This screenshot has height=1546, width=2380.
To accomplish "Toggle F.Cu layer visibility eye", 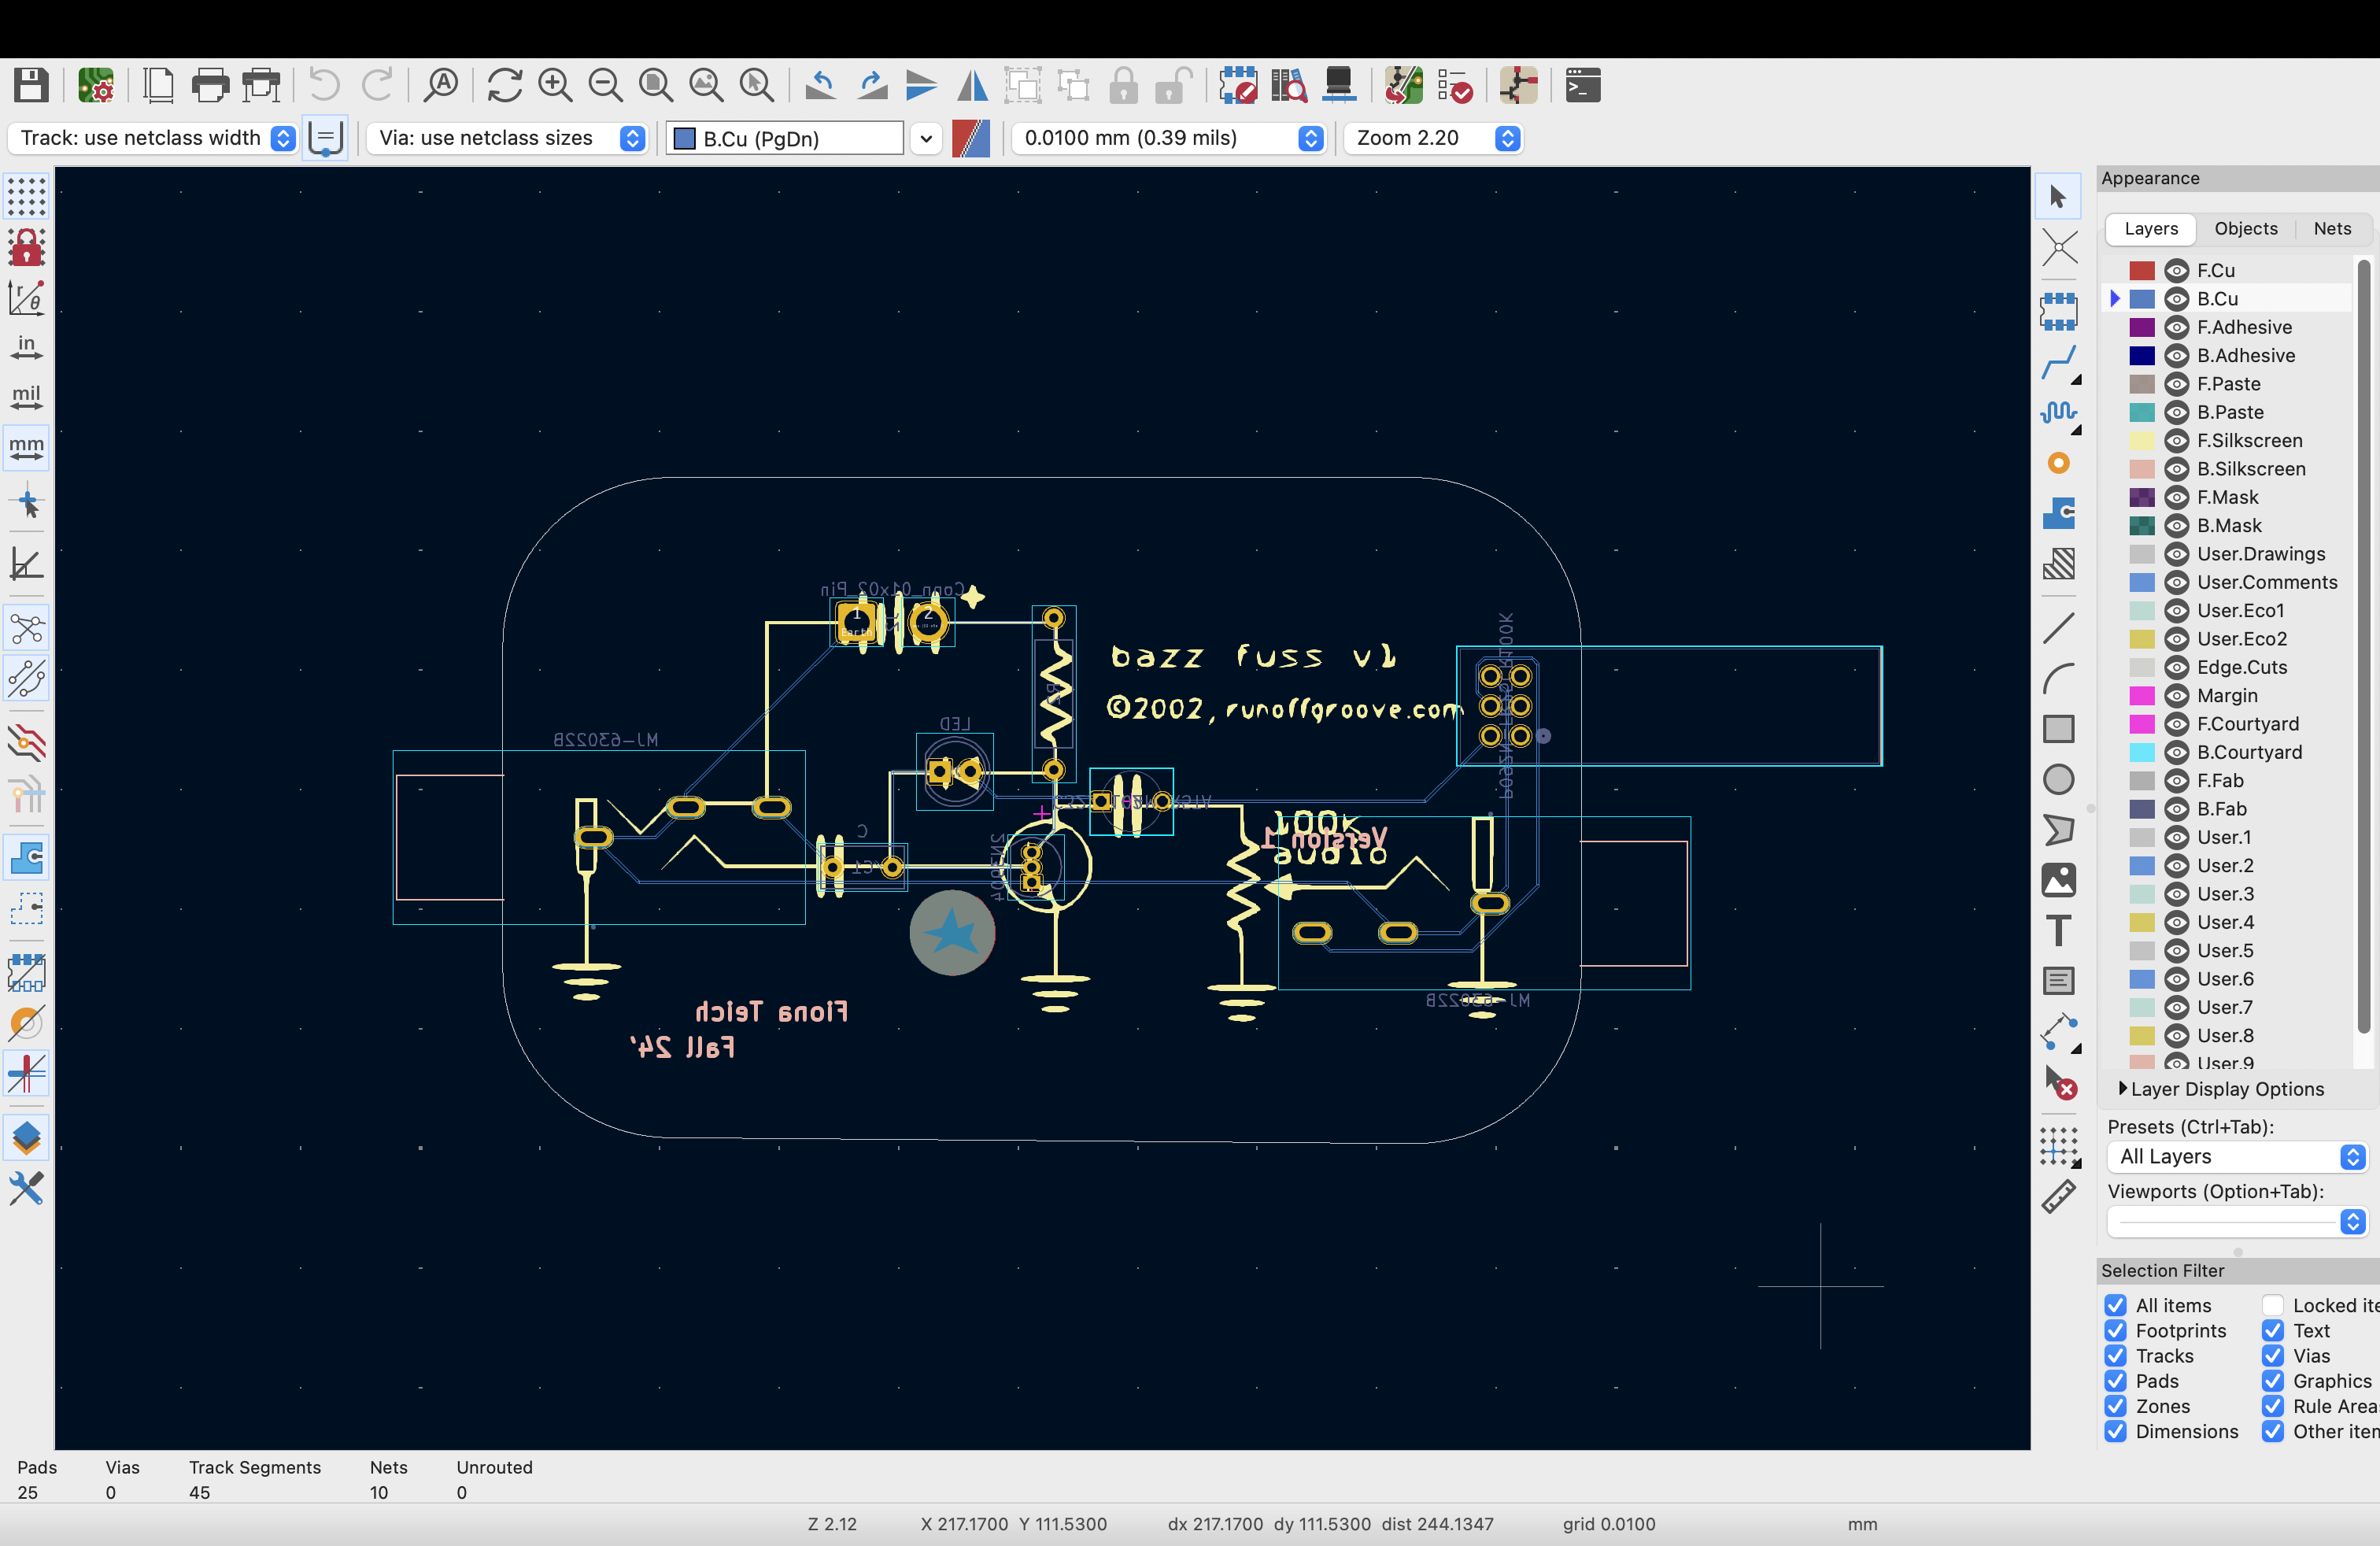I will click(x=2176, y=270).
